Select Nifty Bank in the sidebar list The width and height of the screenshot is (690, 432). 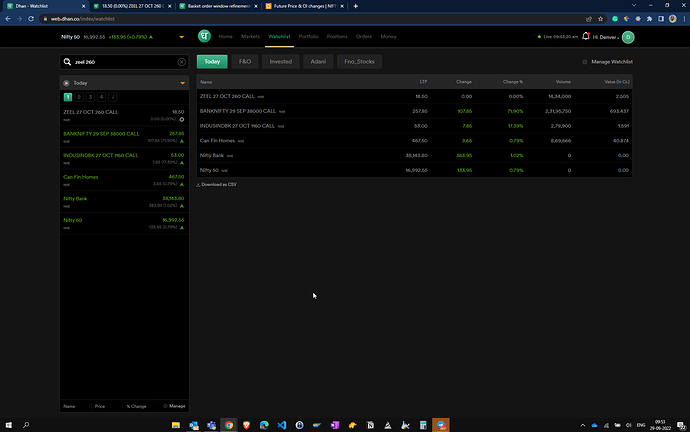[x=124, y=201]
